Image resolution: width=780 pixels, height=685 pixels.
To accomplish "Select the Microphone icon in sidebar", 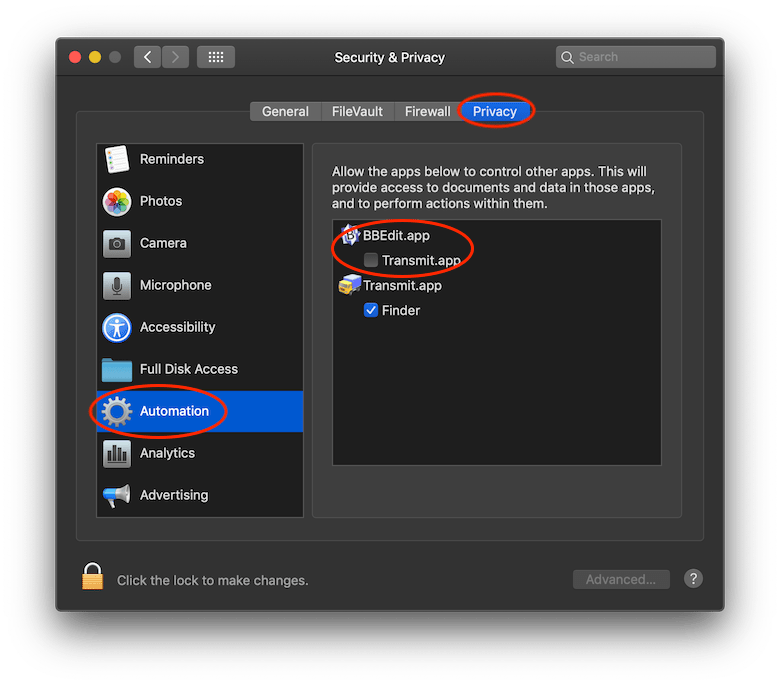I will (x=117, y=285).
